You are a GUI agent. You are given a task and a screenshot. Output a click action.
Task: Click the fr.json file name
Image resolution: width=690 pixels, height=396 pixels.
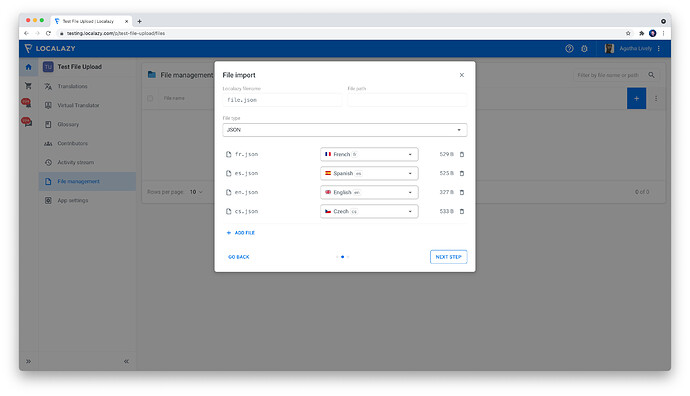tap(246, 154)
